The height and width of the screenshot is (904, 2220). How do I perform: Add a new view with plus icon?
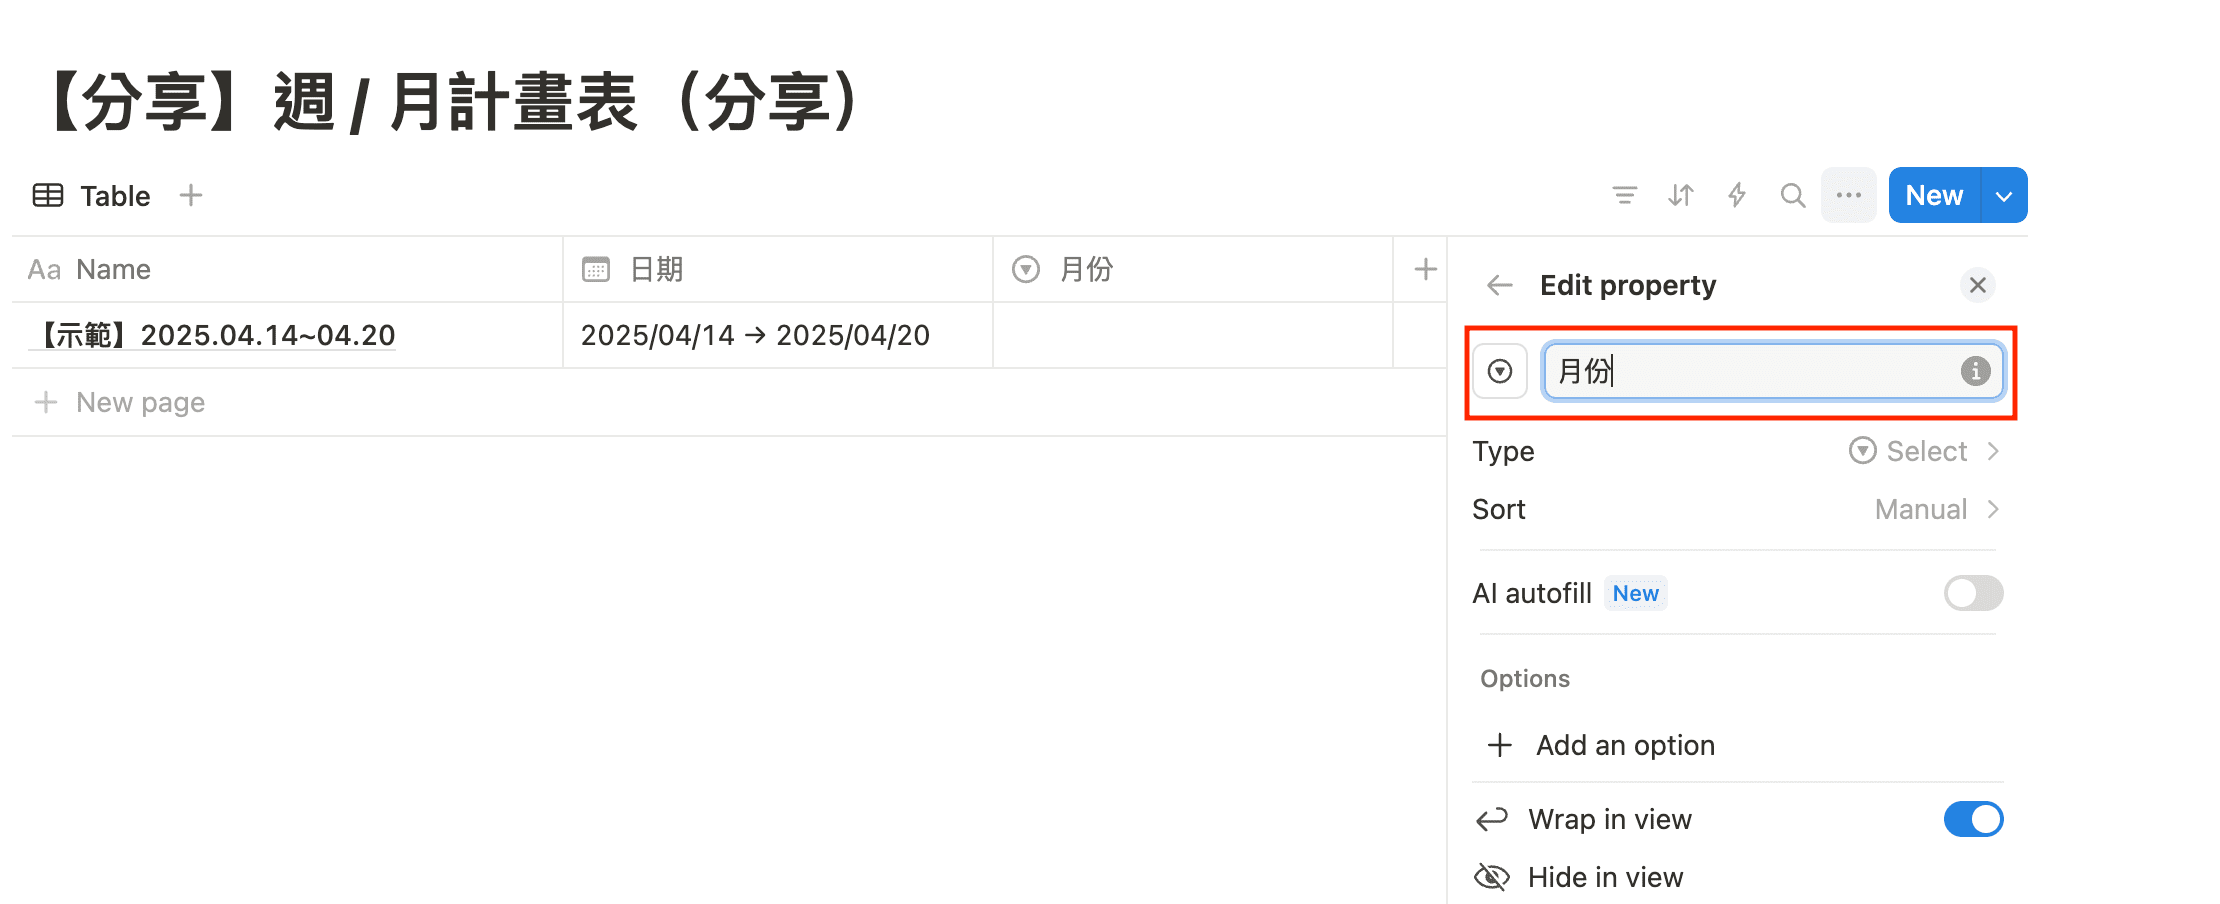(x=191, y=195)
